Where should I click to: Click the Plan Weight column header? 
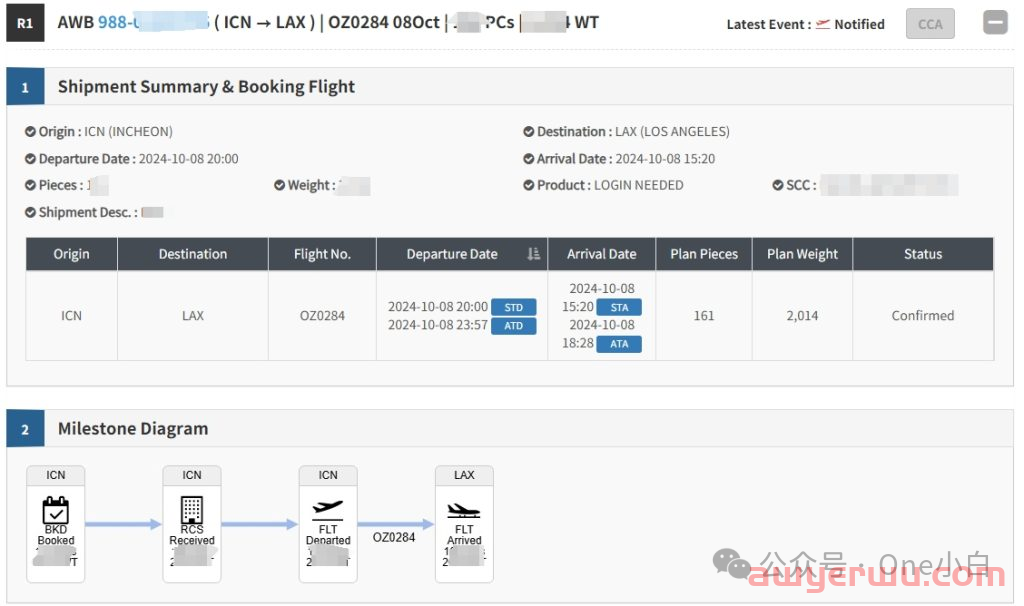pyautogui.click(x=802, y=254)
